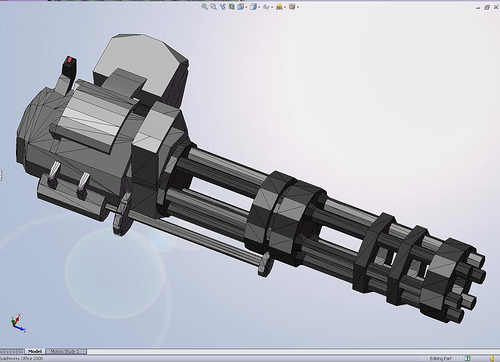This screenshot has height=362, width=500.
Task: Open the Hide/Show Items dropdown arrow
Action: 272,7
